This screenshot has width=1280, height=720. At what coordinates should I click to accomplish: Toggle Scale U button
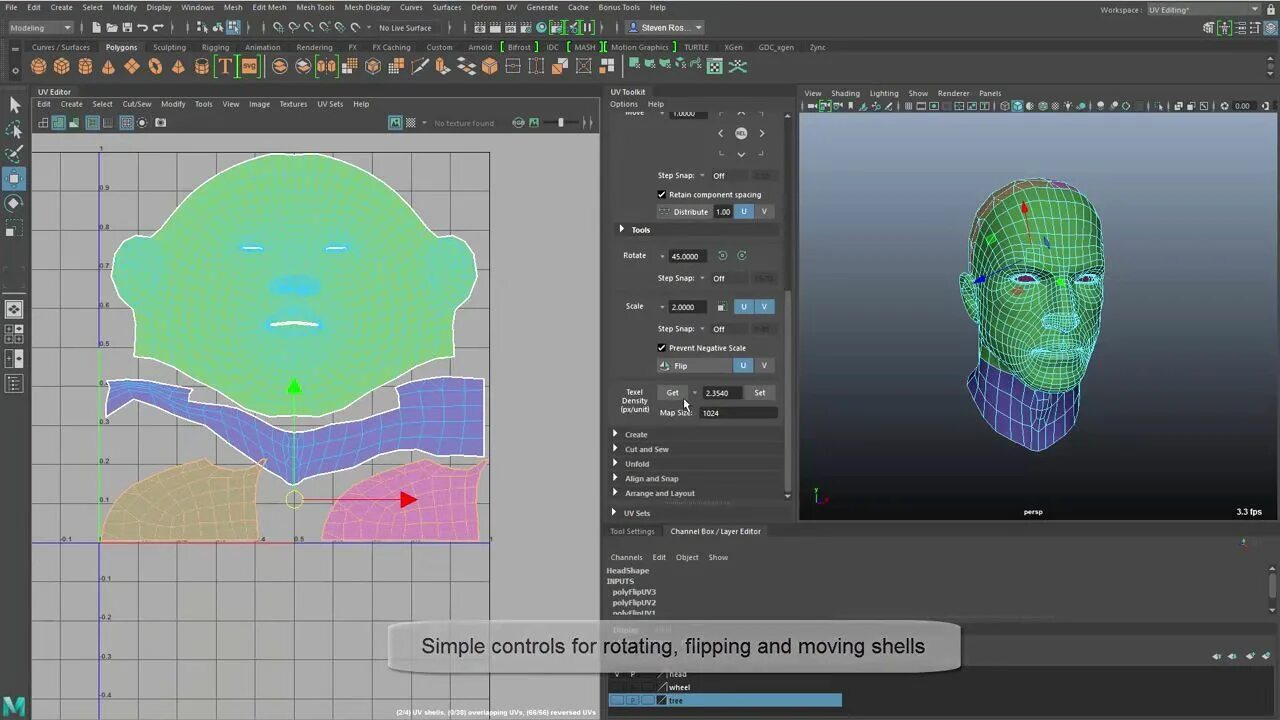pos(744,307)
